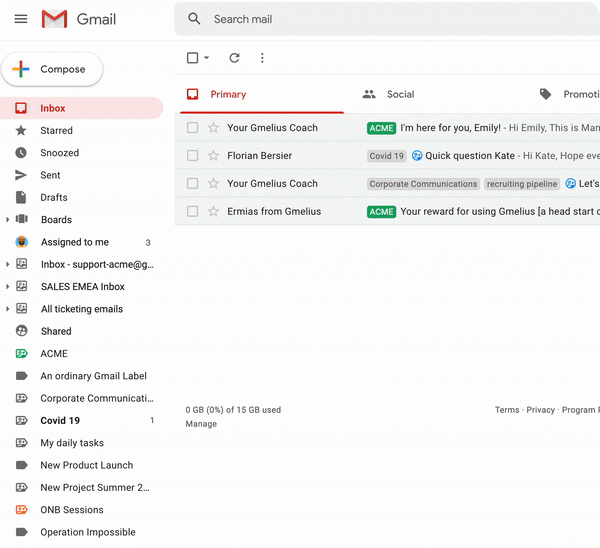Image resolution: width=600 pixels, height=548 pixels.
Task: Expand the All ticketing emails item
Action: (x=7, y=308)
